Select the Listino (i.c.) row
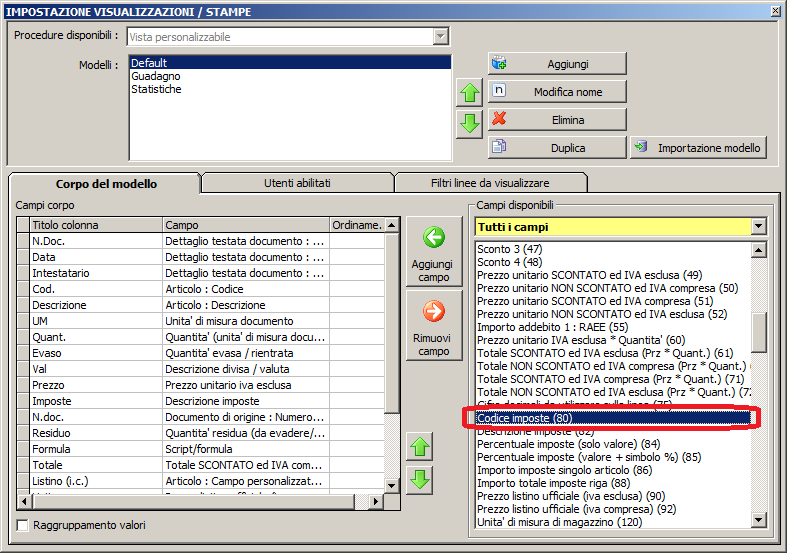Image resolution: width=787 pixels, height=553 pixels. click(201, 481)
